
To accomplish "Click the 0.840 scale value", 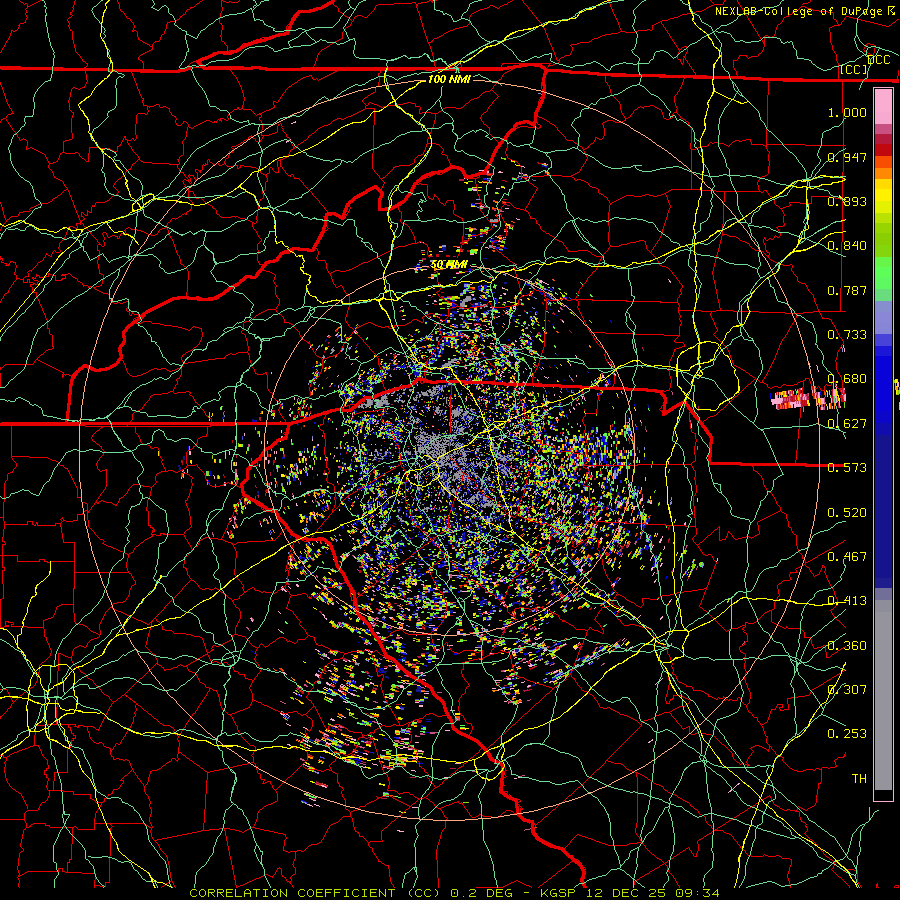I will coord(847,246).
